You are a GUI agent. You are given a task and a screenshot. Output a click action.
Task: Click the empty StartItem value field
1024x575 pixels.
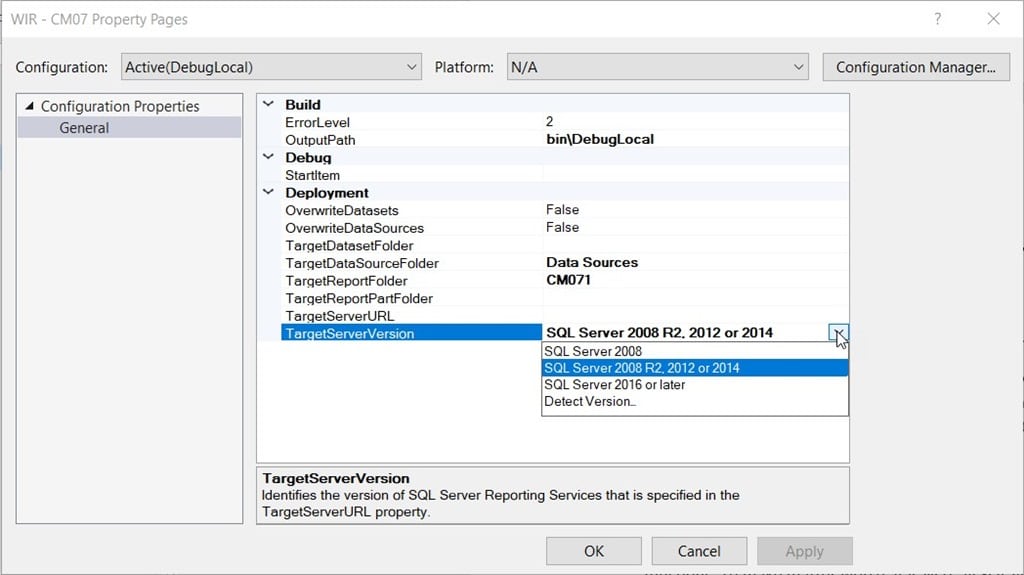pos(696,175)
